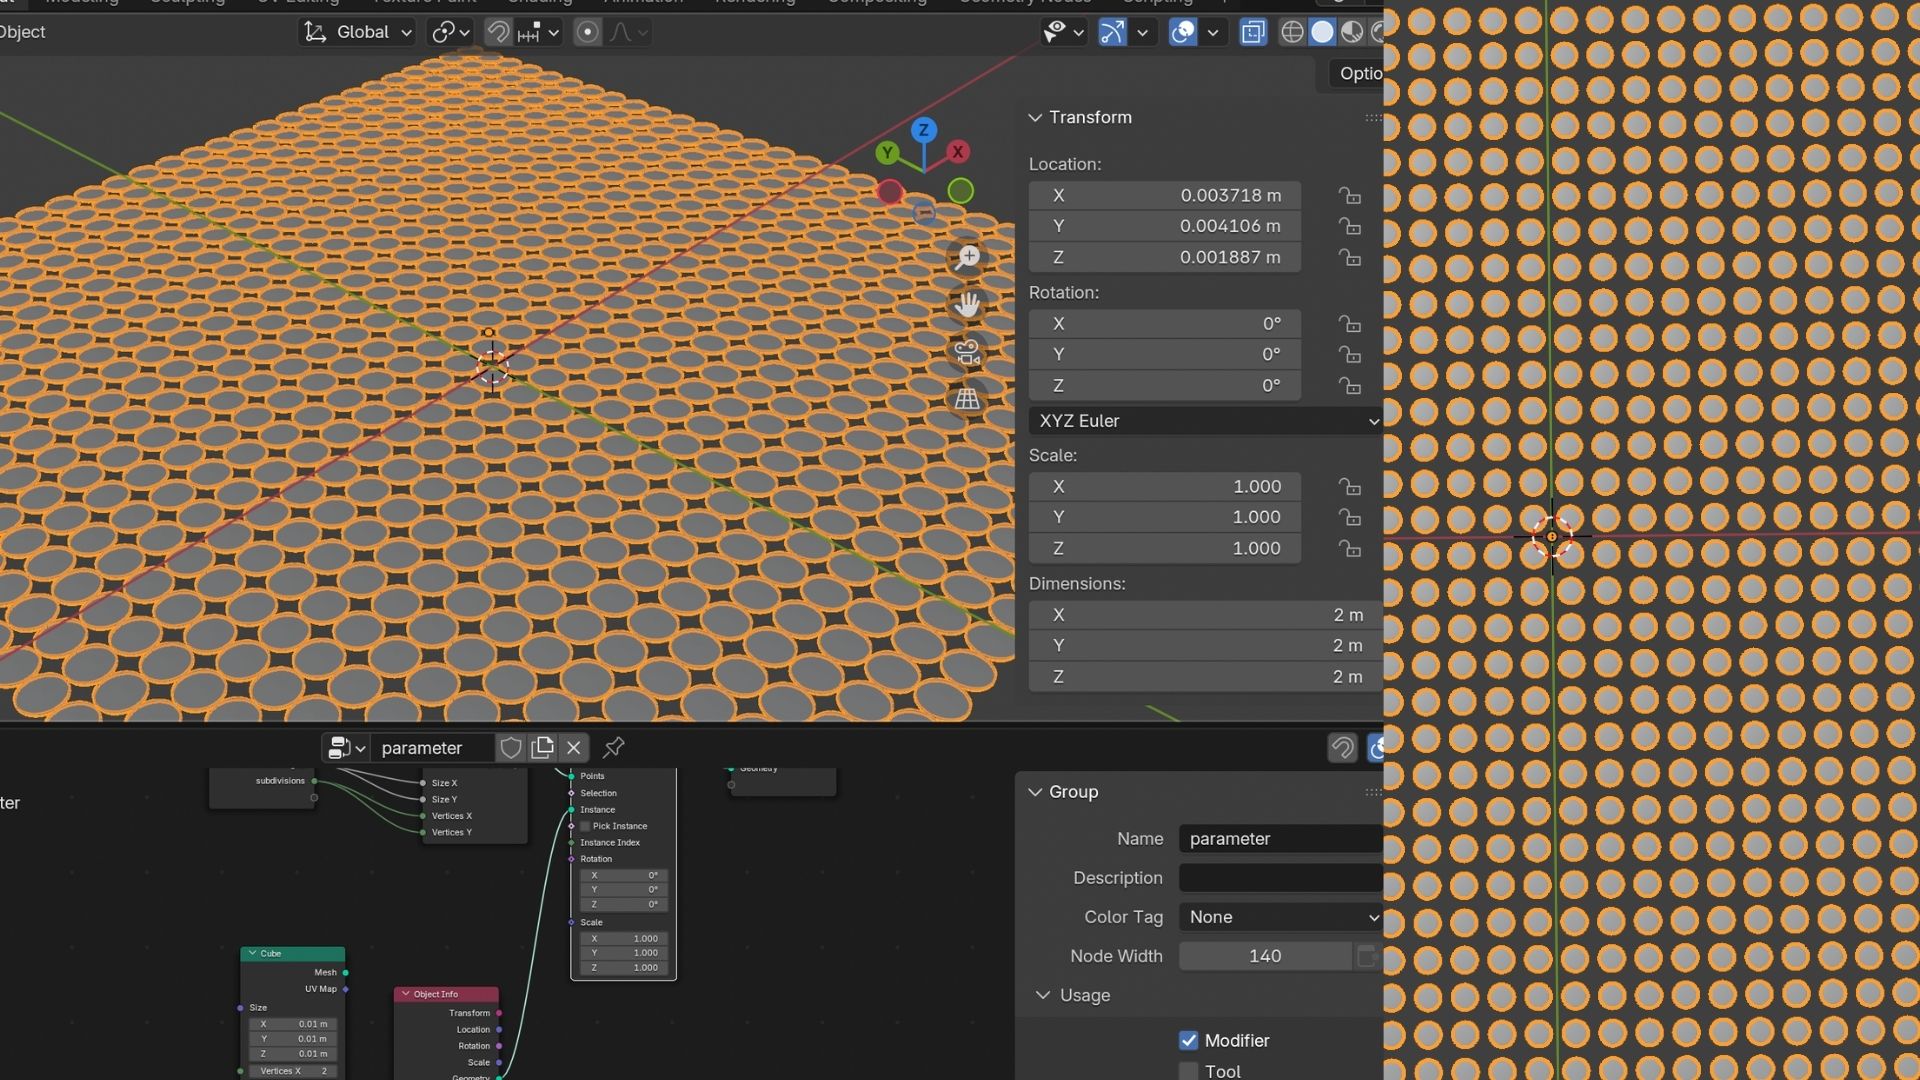Viewport: 1920px width, 1080px height.
Task: Click fake user shield for parameter
Action: [x=511, y=747]
